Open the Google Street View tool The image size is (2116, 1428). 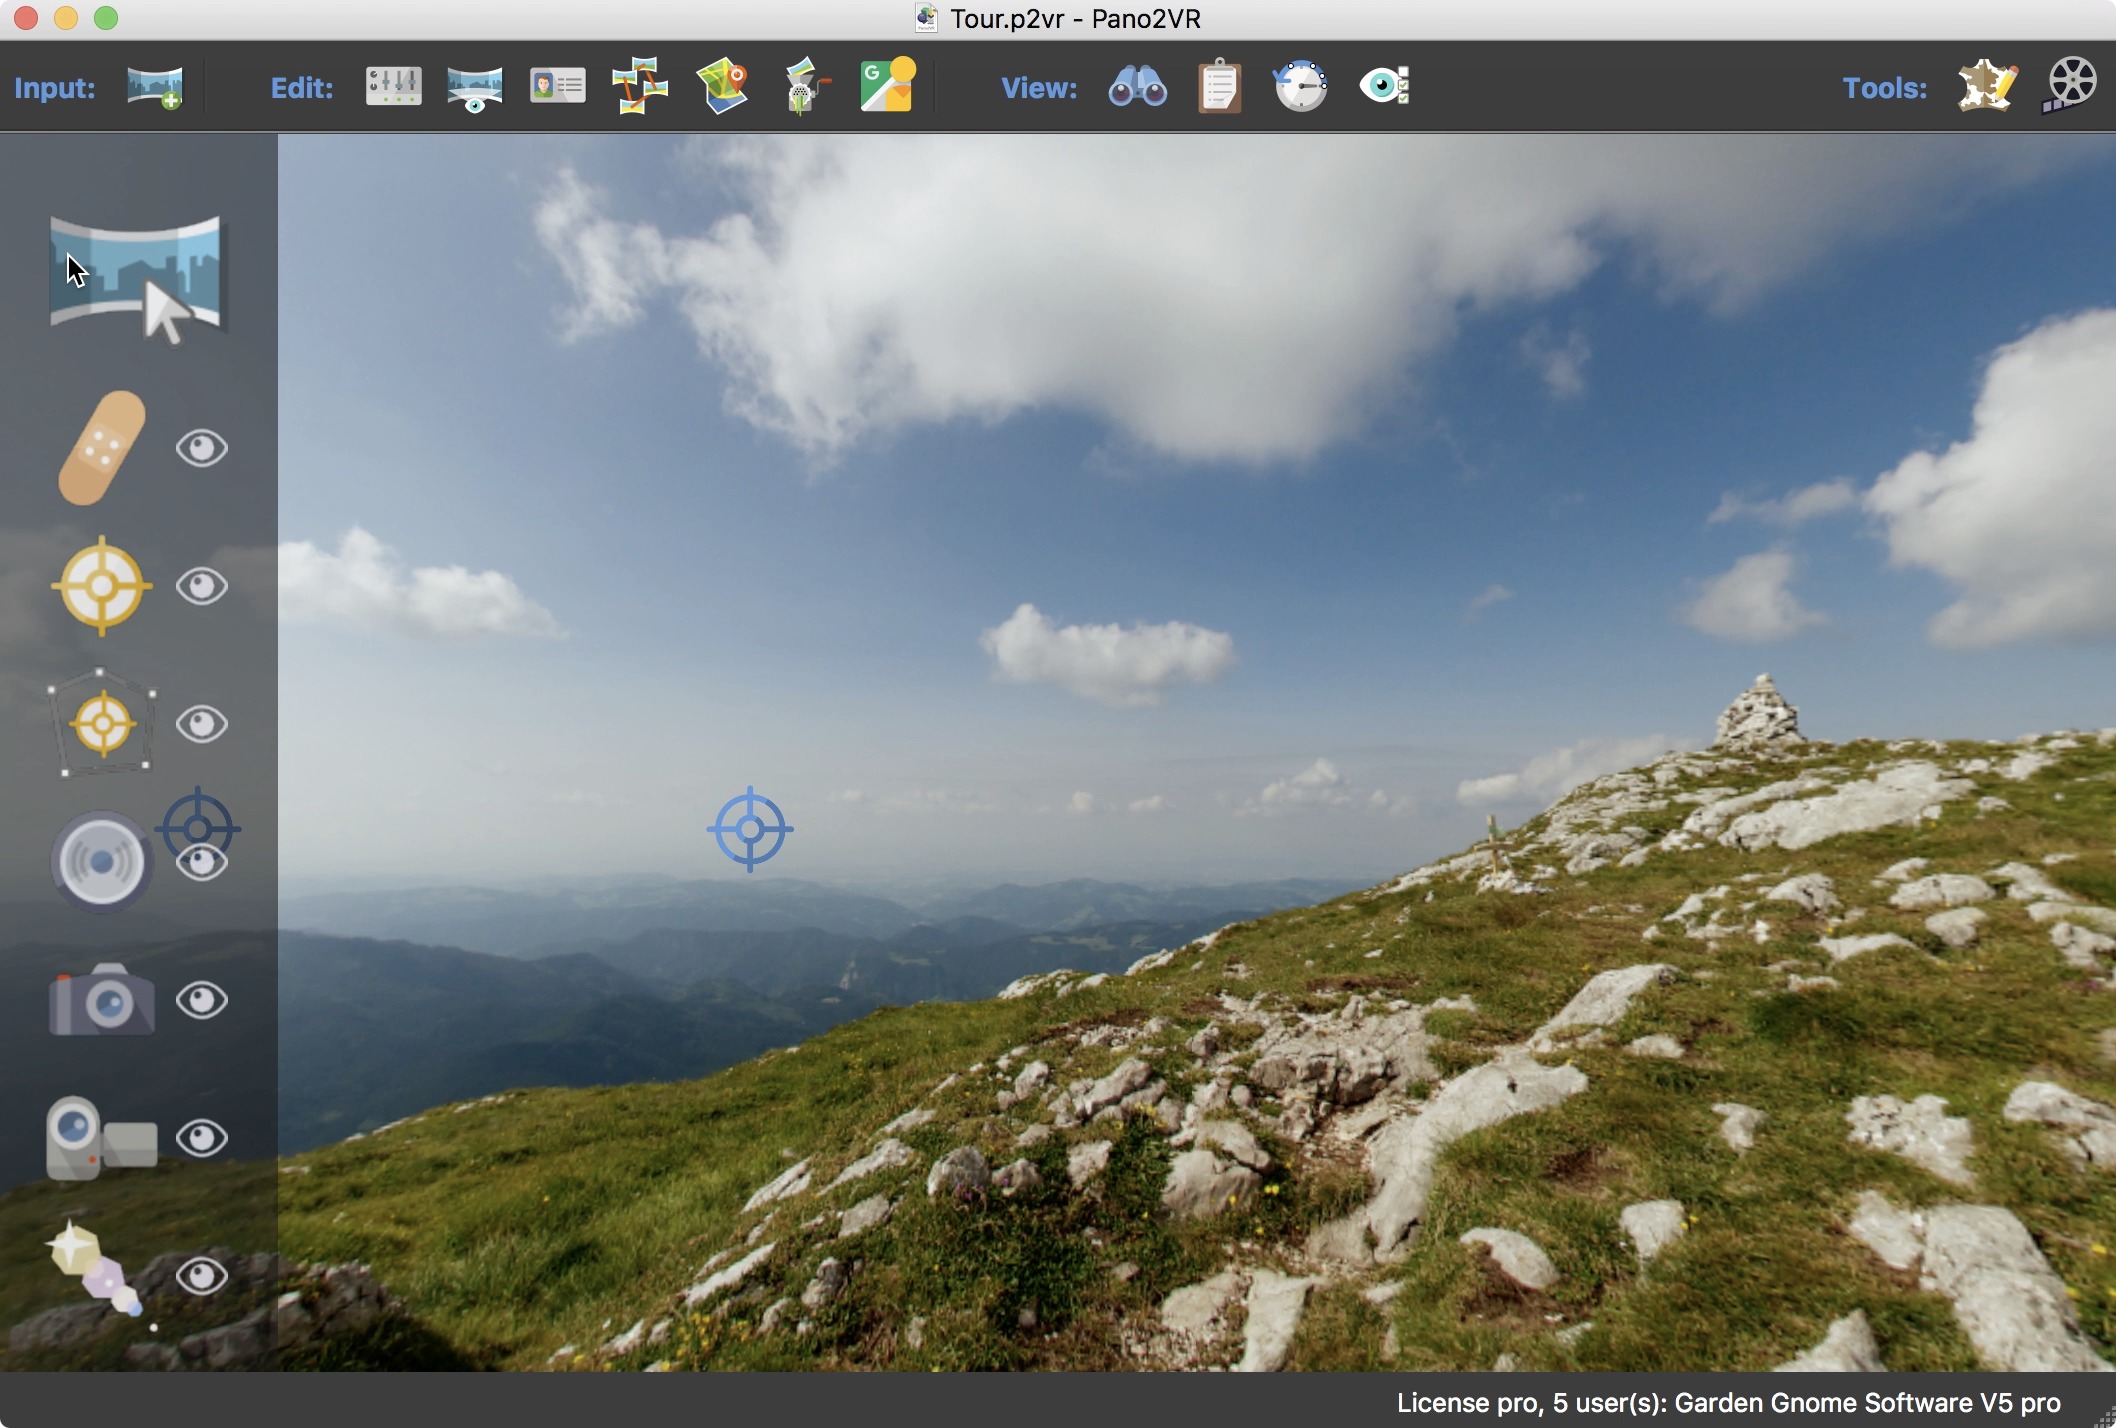pos(887,86)
